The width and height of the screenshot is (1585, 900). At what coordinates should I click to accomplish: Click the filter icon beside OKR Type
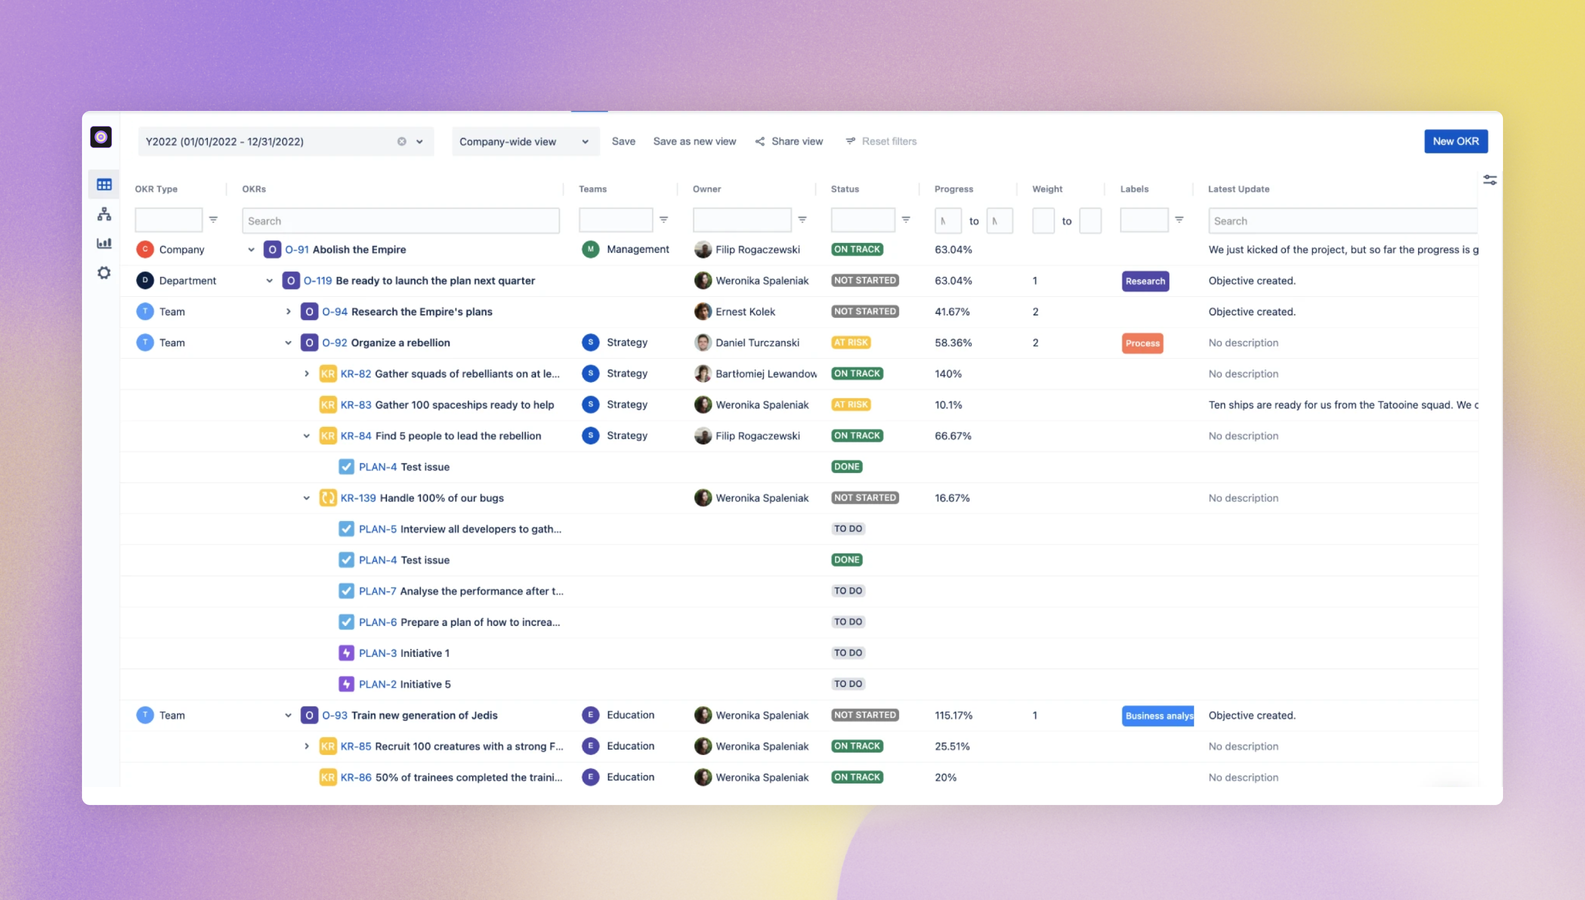click(213, 220)
